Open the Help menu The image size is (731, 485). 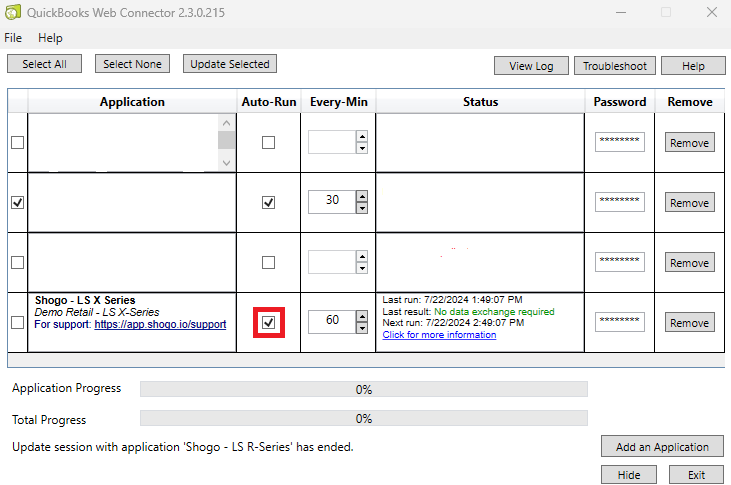coord(50,38)
